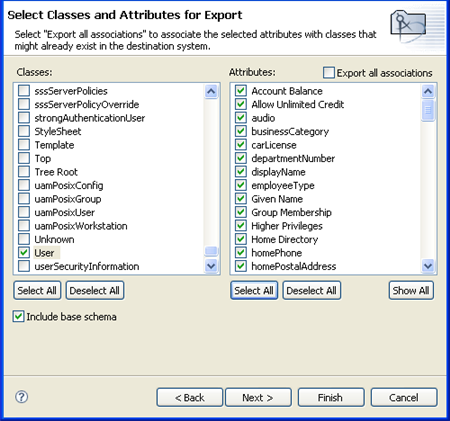This screenshot has width=450, height=421.
Task: Check the sssServerPolicies class checkbox
Action: (x=24, y=91)
